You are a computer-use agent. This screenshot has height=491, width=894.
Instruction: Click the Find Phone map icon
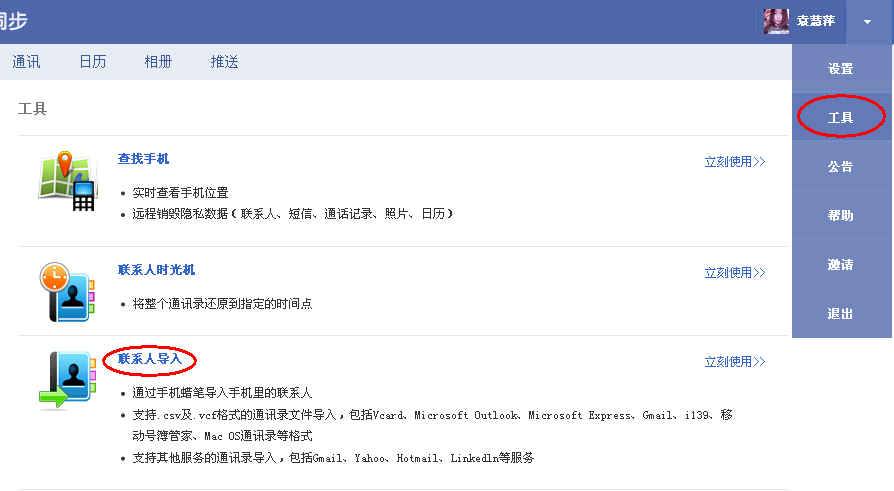[68, 181]
